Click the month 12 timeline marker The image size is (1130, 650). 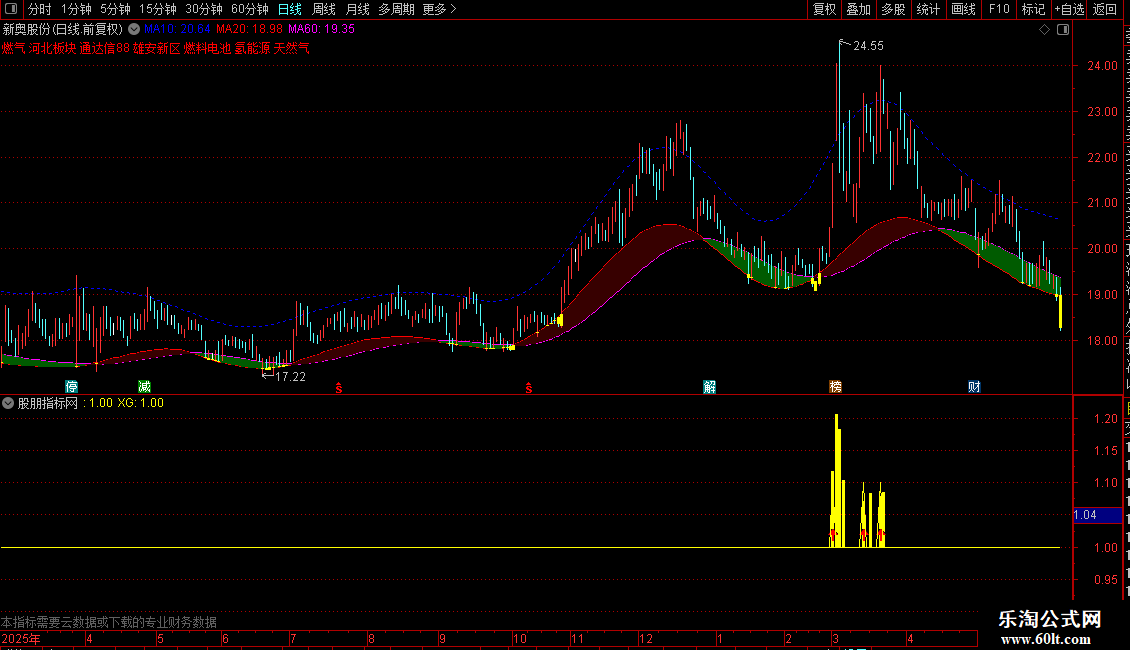(646, 638)
